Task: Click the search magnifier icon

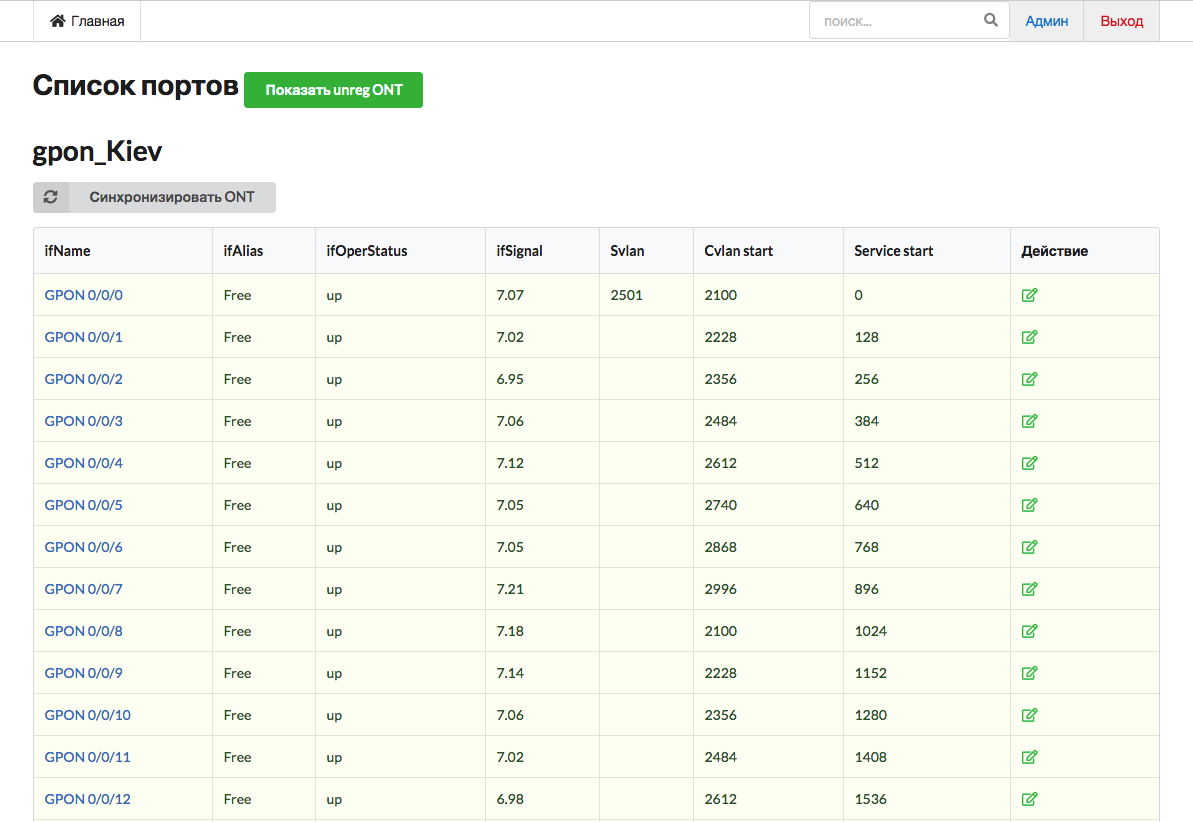Action: (990, 19)
